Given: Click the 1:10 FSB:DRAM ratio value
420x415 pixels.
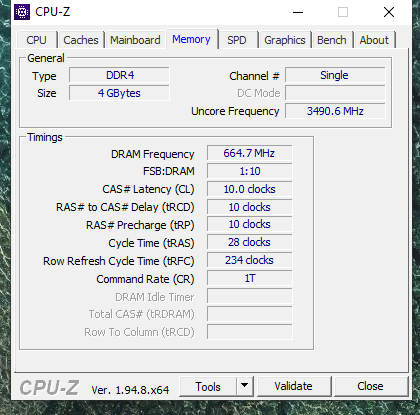Looking at the screenshot, I should point(249,171).
